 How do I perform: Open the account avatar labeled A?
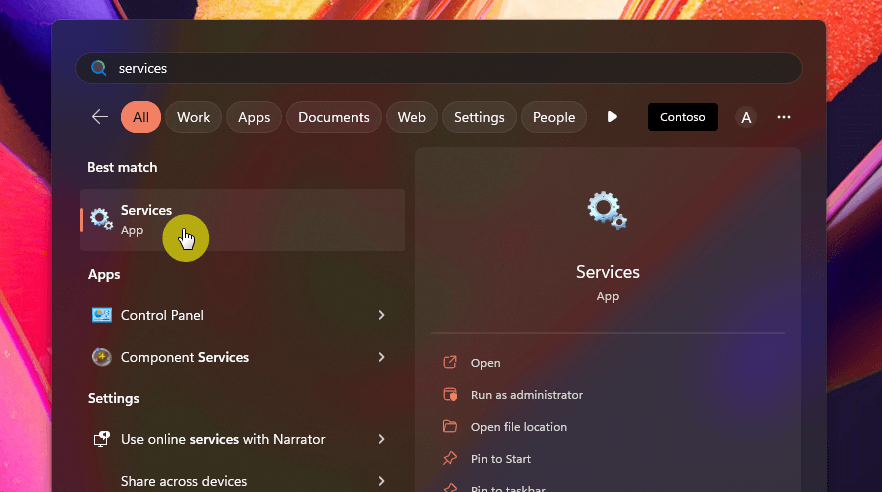[746, 118]
